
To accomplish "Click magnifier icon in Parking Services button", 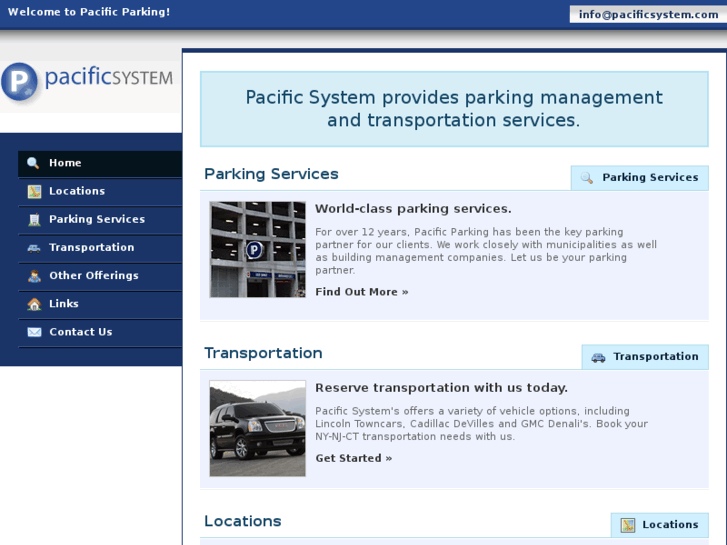I will tap(587, 178).
